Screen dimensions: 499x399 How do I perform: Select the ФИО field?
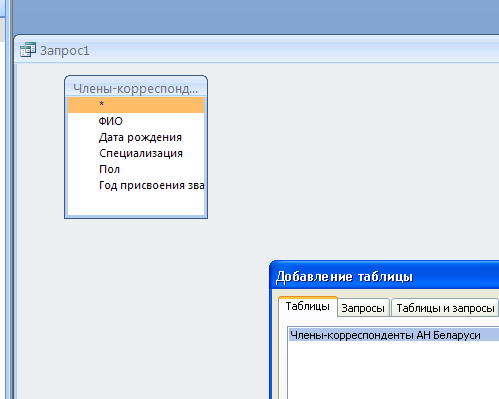tap(111, 121)
